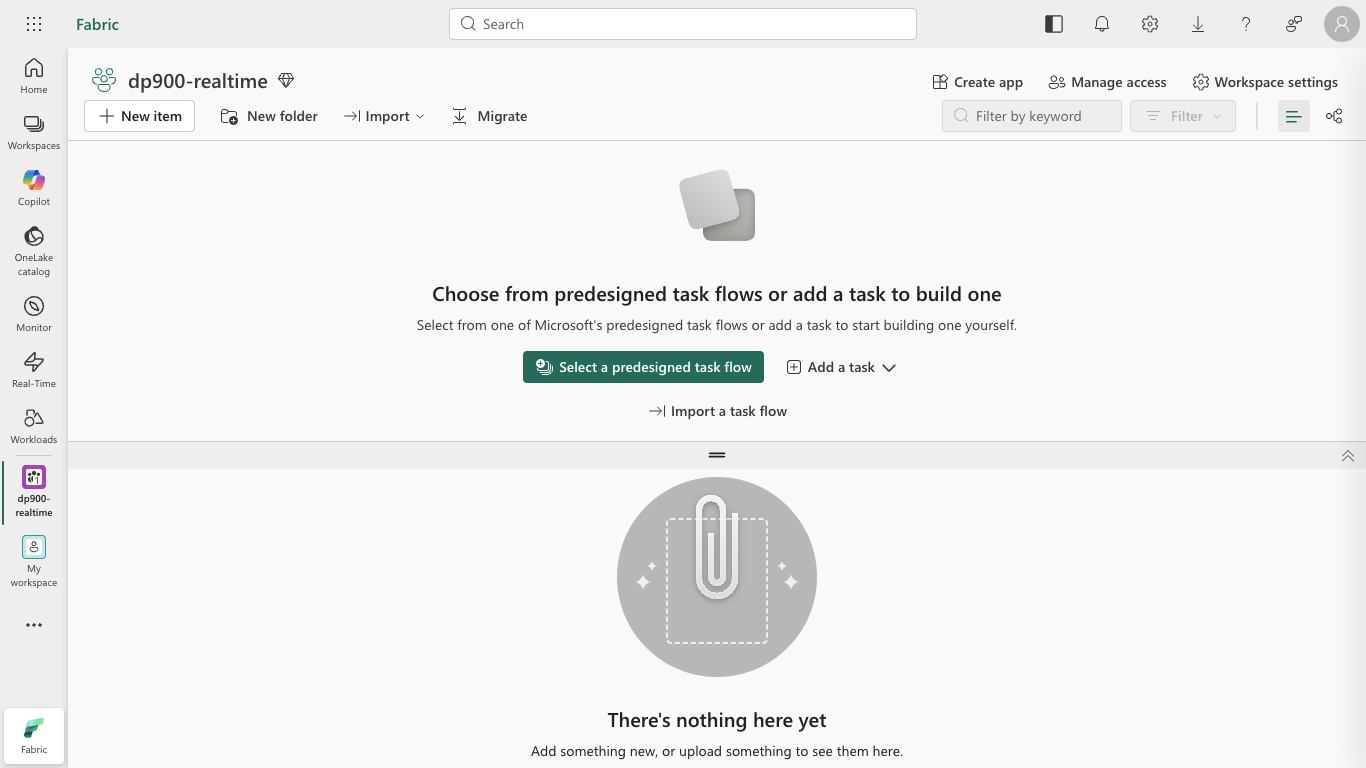The image size is (1366, 768).
Task: Click the Migrate button
Action: [489, 116]
